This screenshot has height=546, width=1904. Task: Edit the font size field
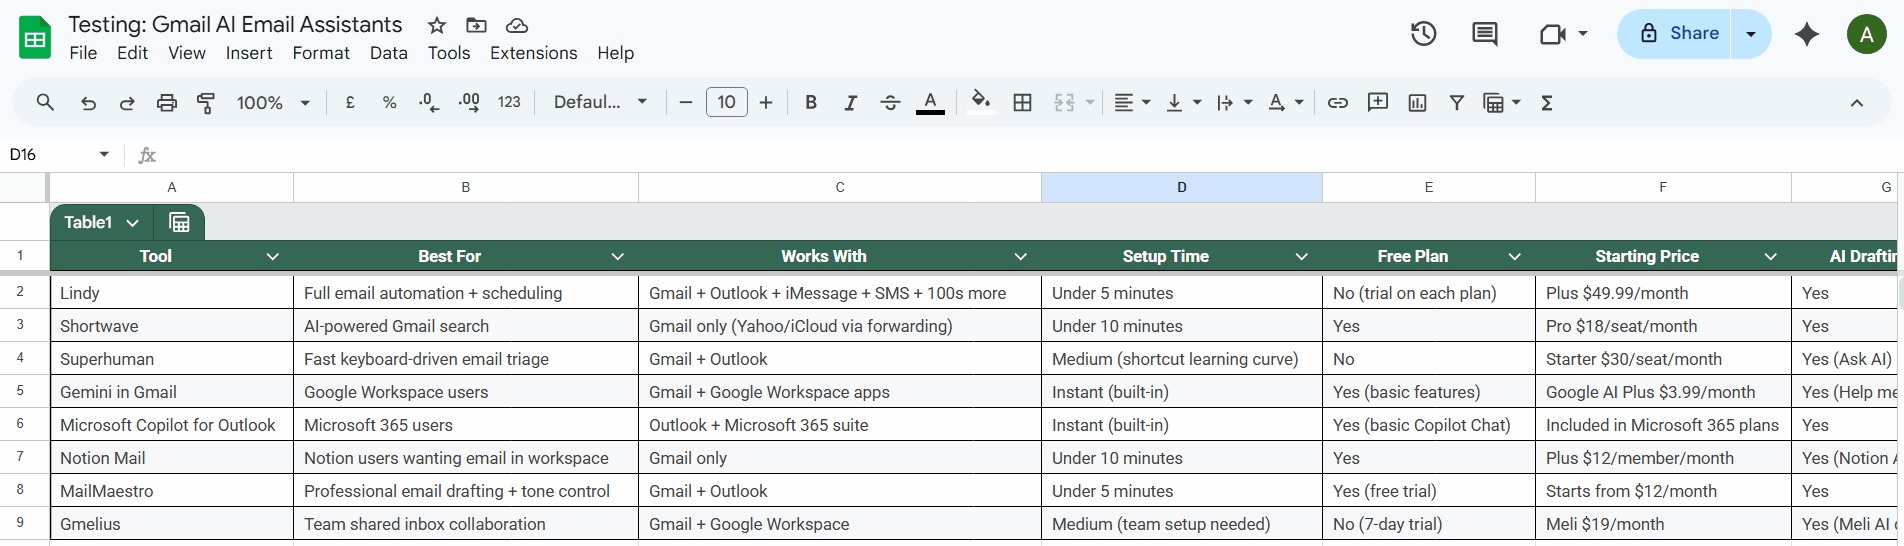727,102
